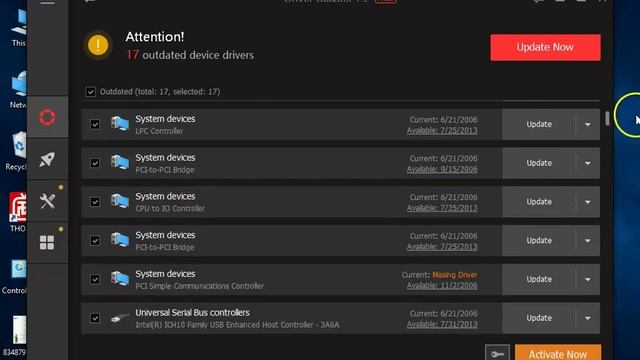The image size is (640, 360).
Task: Click the driver list vertical scrollbar thumb
Action: pyautogui.click(x=607, y=118)
